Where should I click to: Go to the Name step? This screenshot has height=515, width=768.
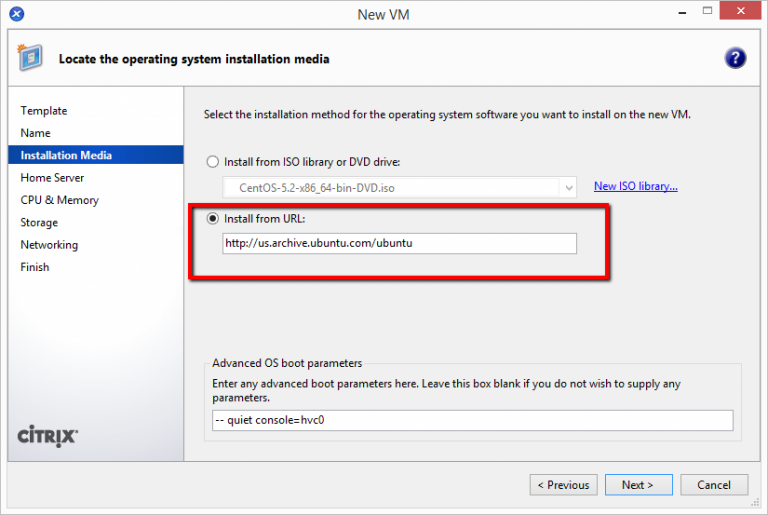(35, 133)
